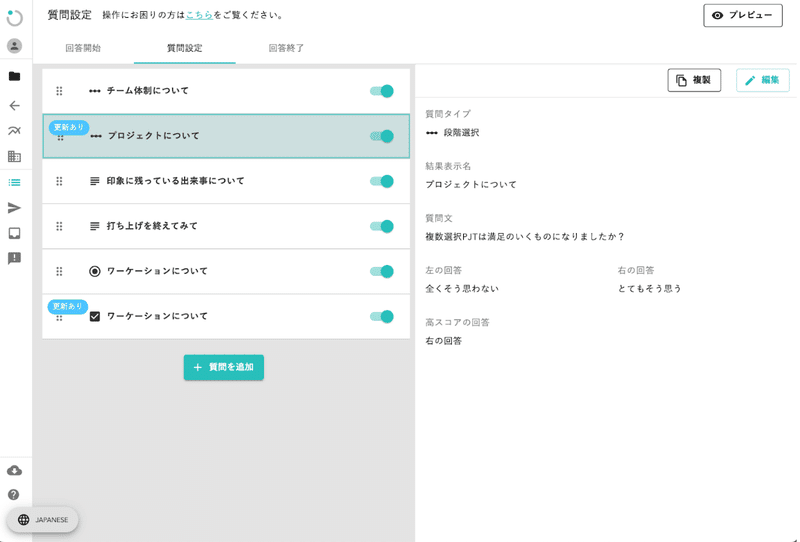Select the 打ち上げを終えてみて question title
The width and height of the screenshot is (800, 542).
(152, 226)
